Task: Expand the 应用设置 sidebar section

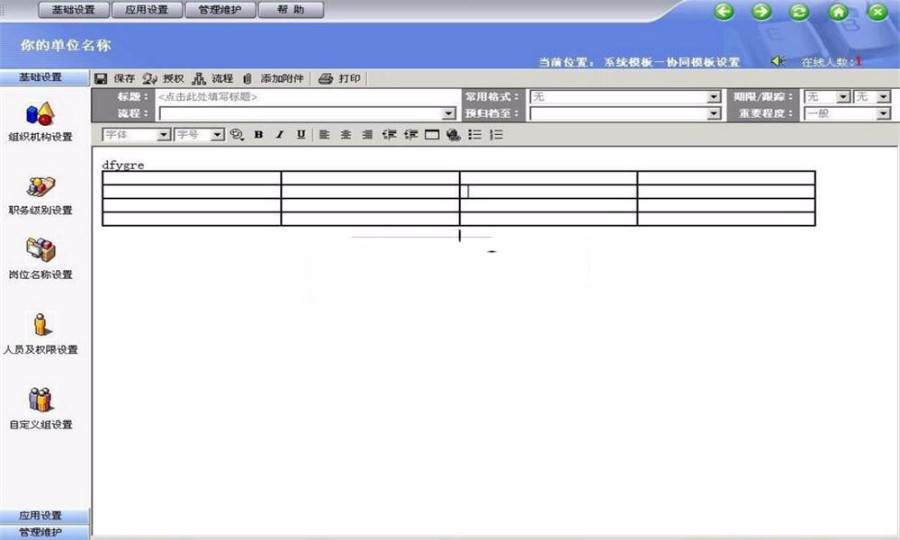Action: pyautogui.click(x=44, y=515)
